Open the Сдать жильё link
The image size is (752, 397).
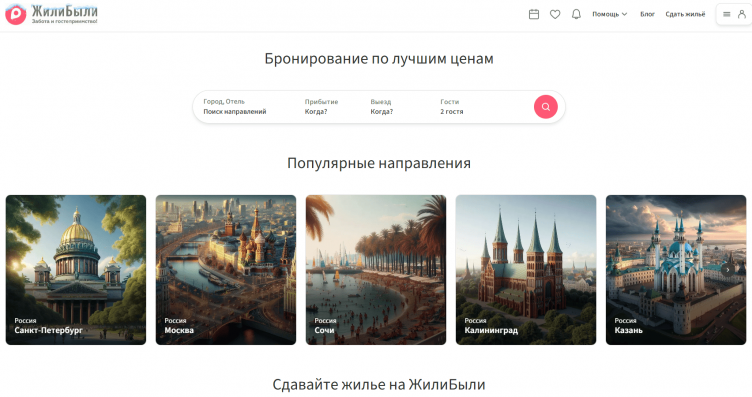point(685,14)
